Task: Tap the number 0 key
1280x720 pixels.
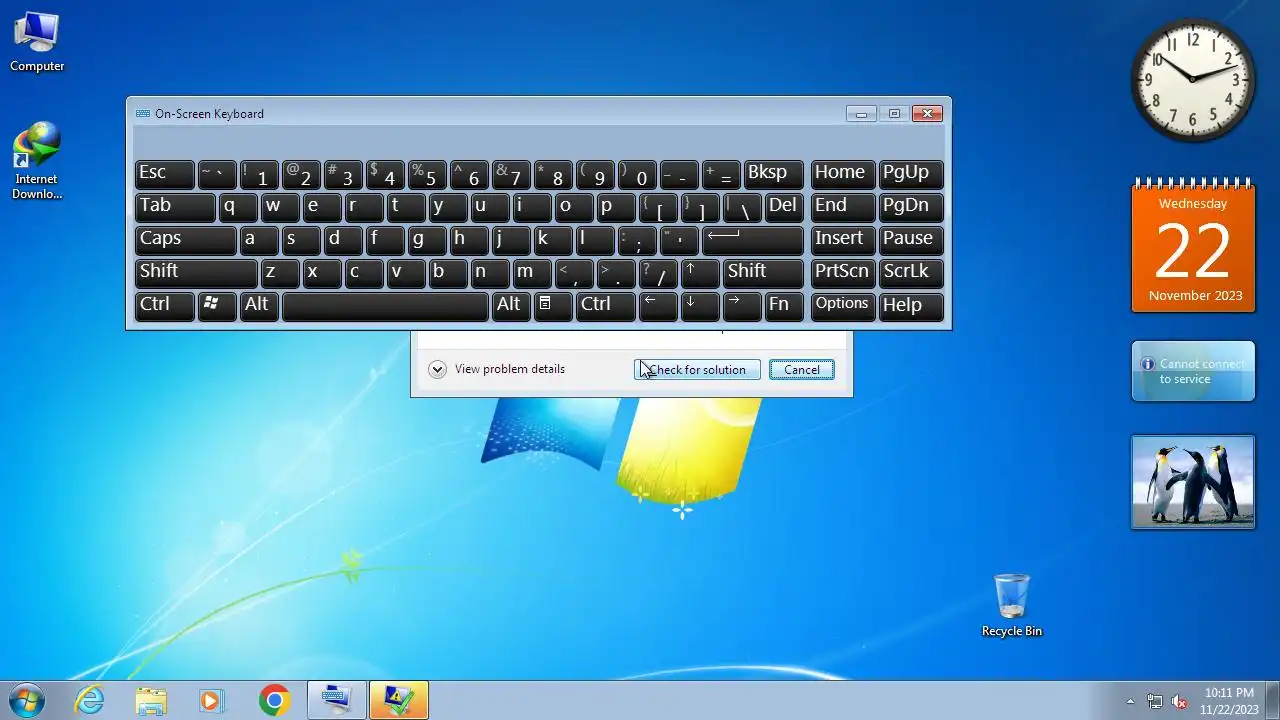Action: coord(637,173)
